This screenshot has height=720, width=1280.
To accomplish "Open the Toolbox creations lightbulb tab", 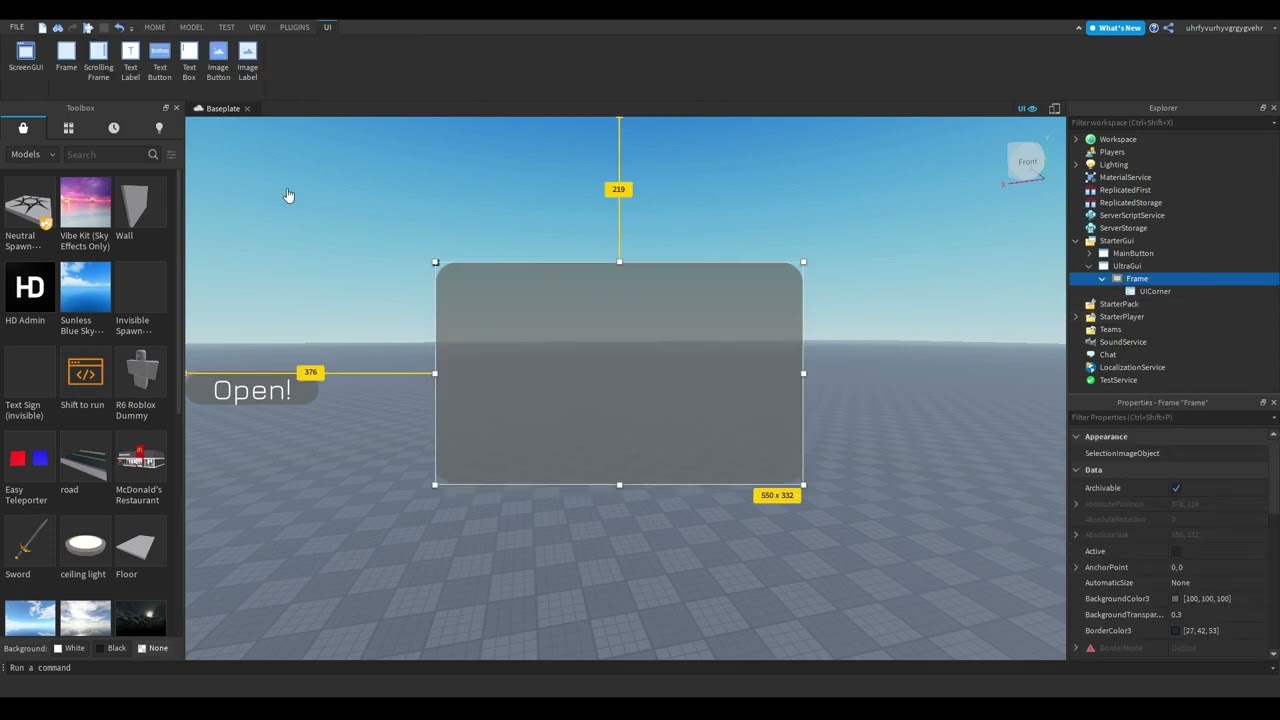I will click(x=159, y=128).
